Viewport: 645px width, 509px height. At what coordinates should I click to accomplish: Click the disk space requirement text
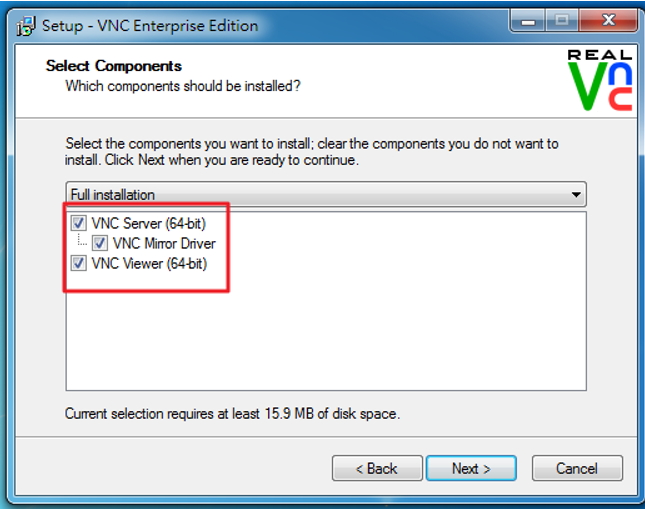232,413
